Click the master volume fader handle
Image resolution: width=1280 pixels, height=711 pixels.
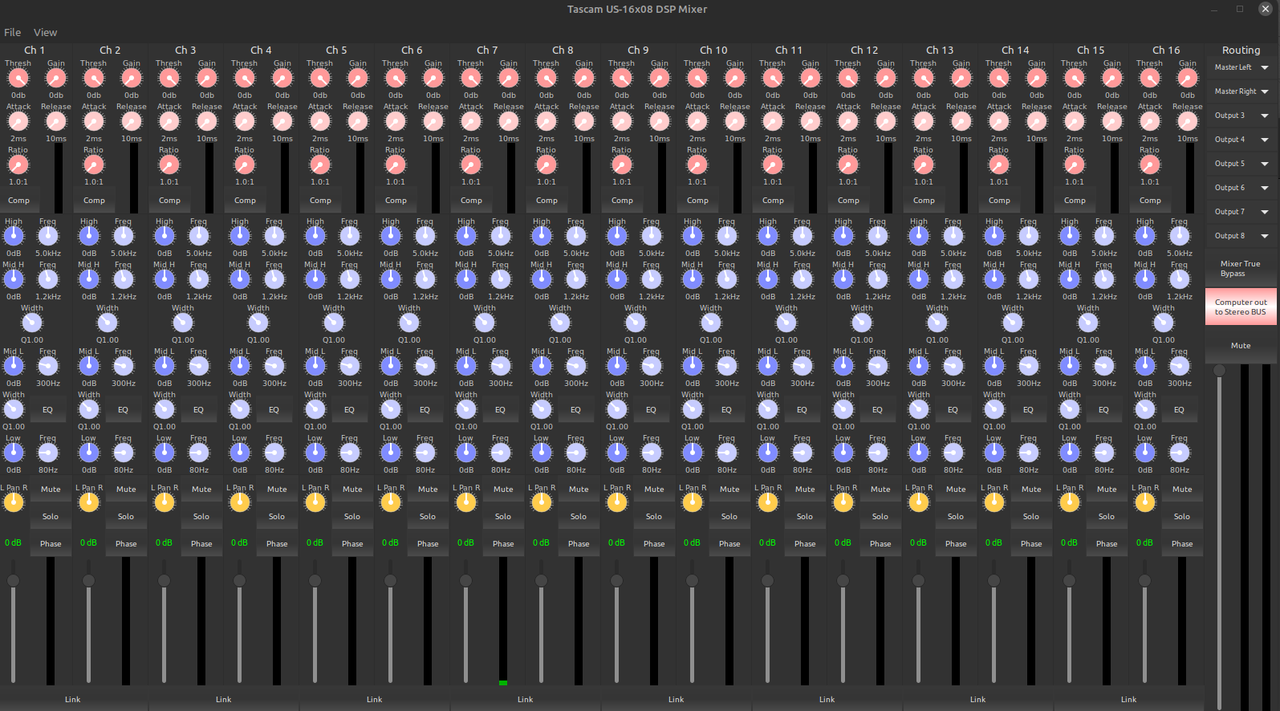pos(1219,371)
